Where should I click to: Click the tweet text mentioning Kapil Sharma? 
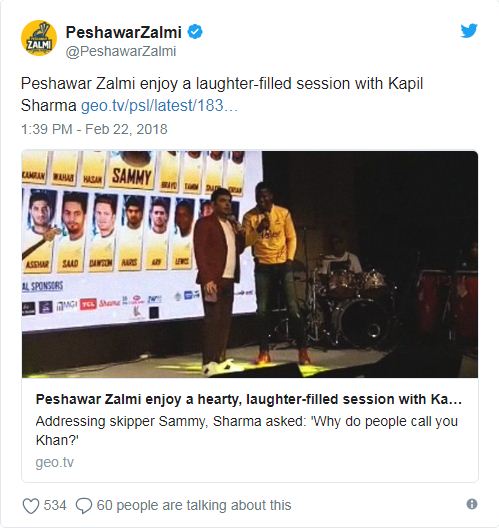point(222,95)
